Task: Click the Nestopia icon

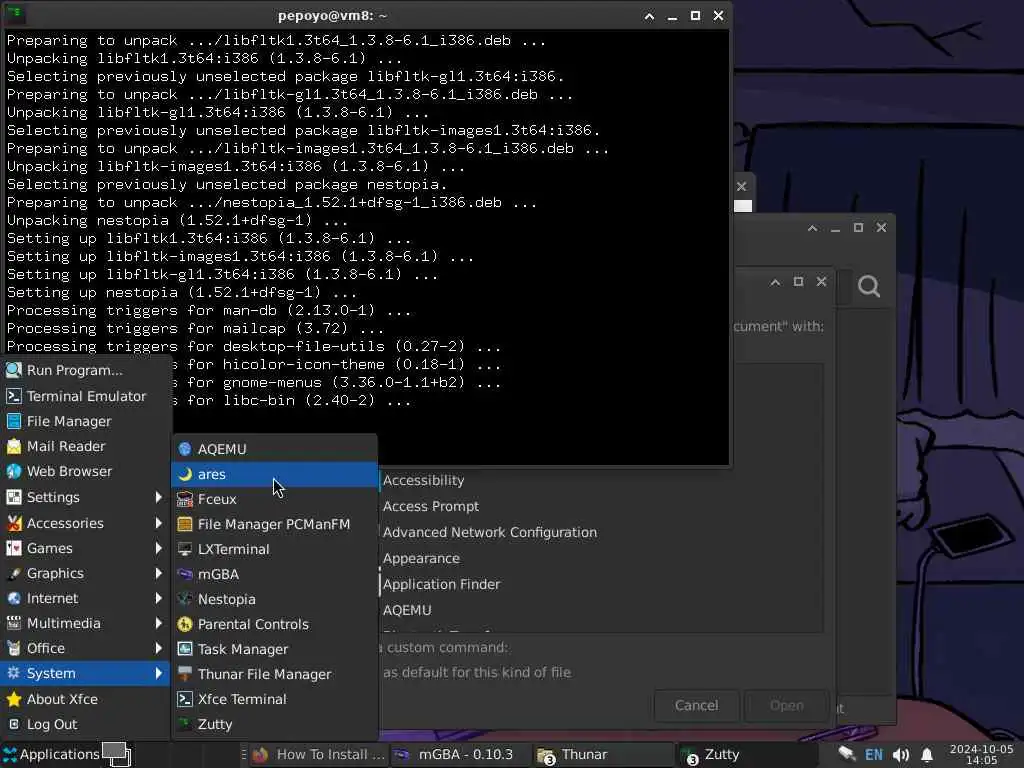Action: point(185,599)
